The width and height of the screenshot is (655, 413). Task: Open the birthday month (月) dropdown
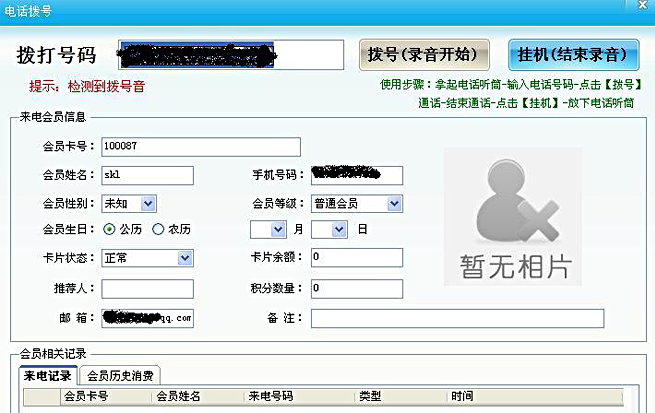[x=280, y=230]
